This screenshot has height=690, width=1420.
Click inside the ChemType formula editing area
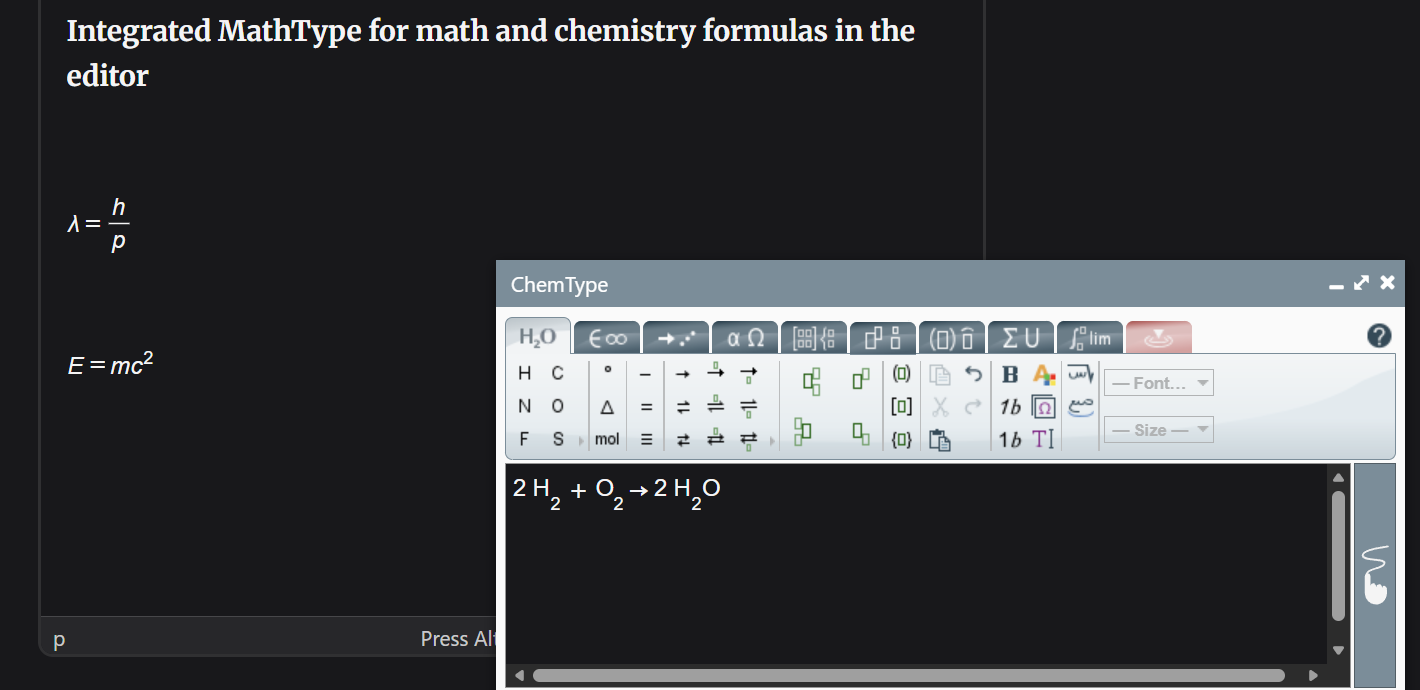click(x=917, y=563)
